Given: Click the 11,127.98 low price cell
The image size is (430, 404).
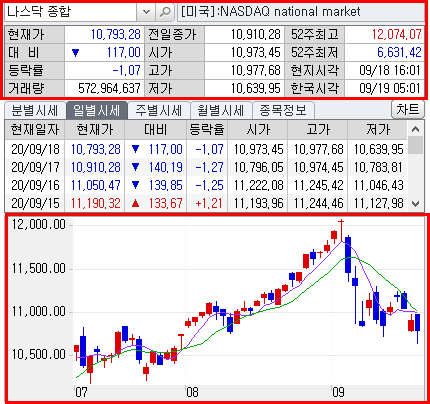Looking at the screenshot, I should [x=378, y=203].
